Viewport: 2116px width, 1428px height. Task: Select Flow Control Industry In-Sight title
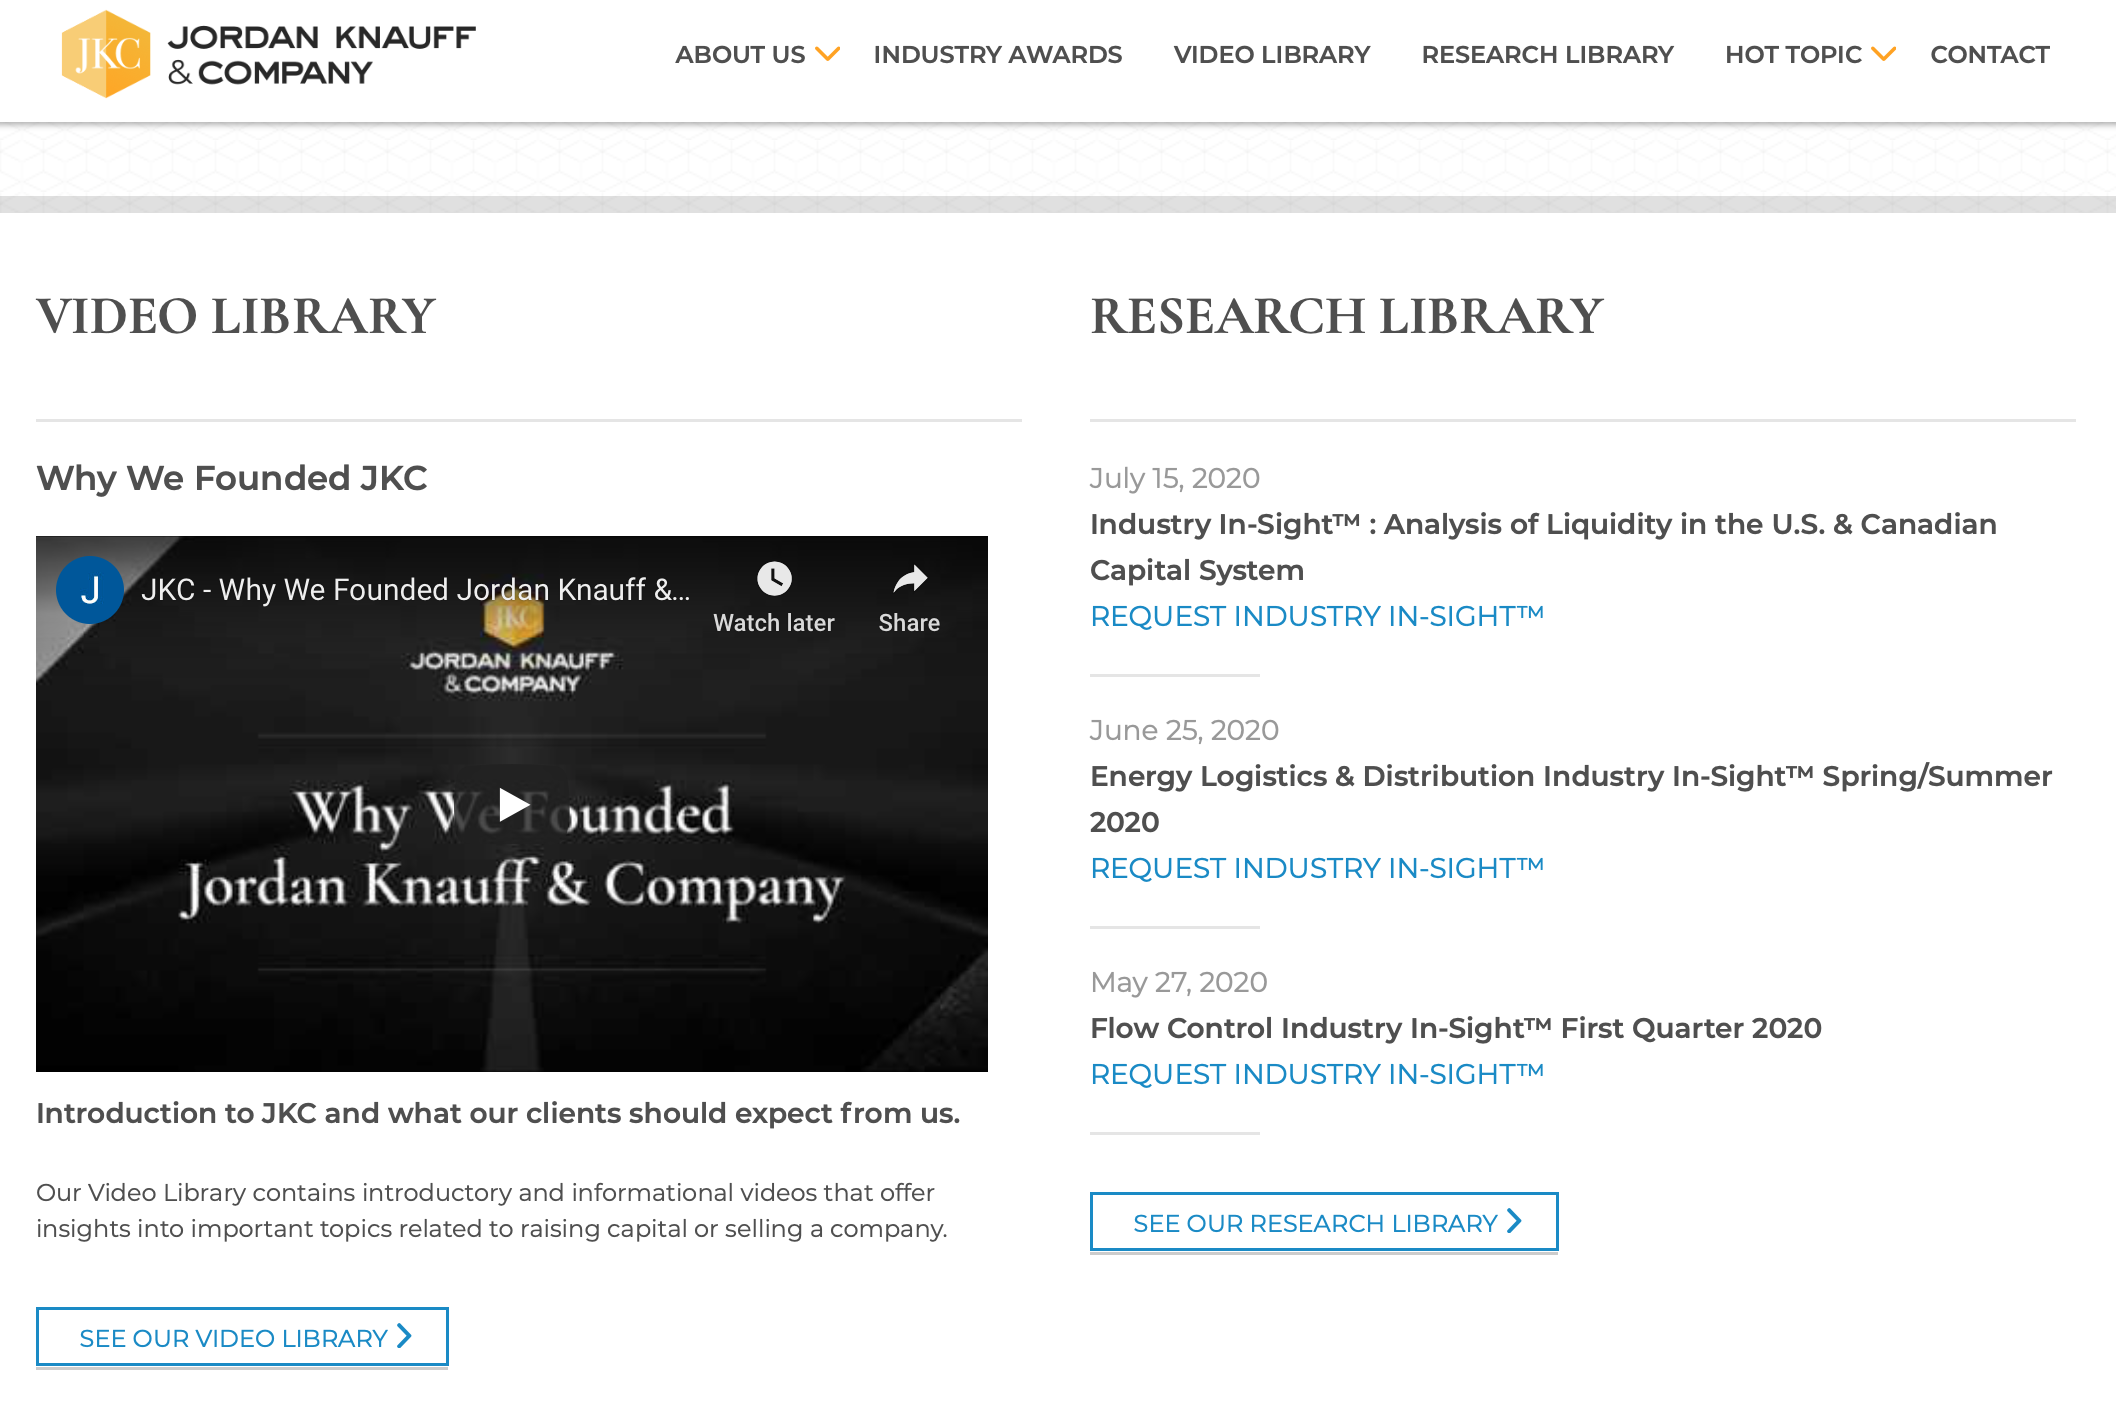[x=1456, y=1028]
